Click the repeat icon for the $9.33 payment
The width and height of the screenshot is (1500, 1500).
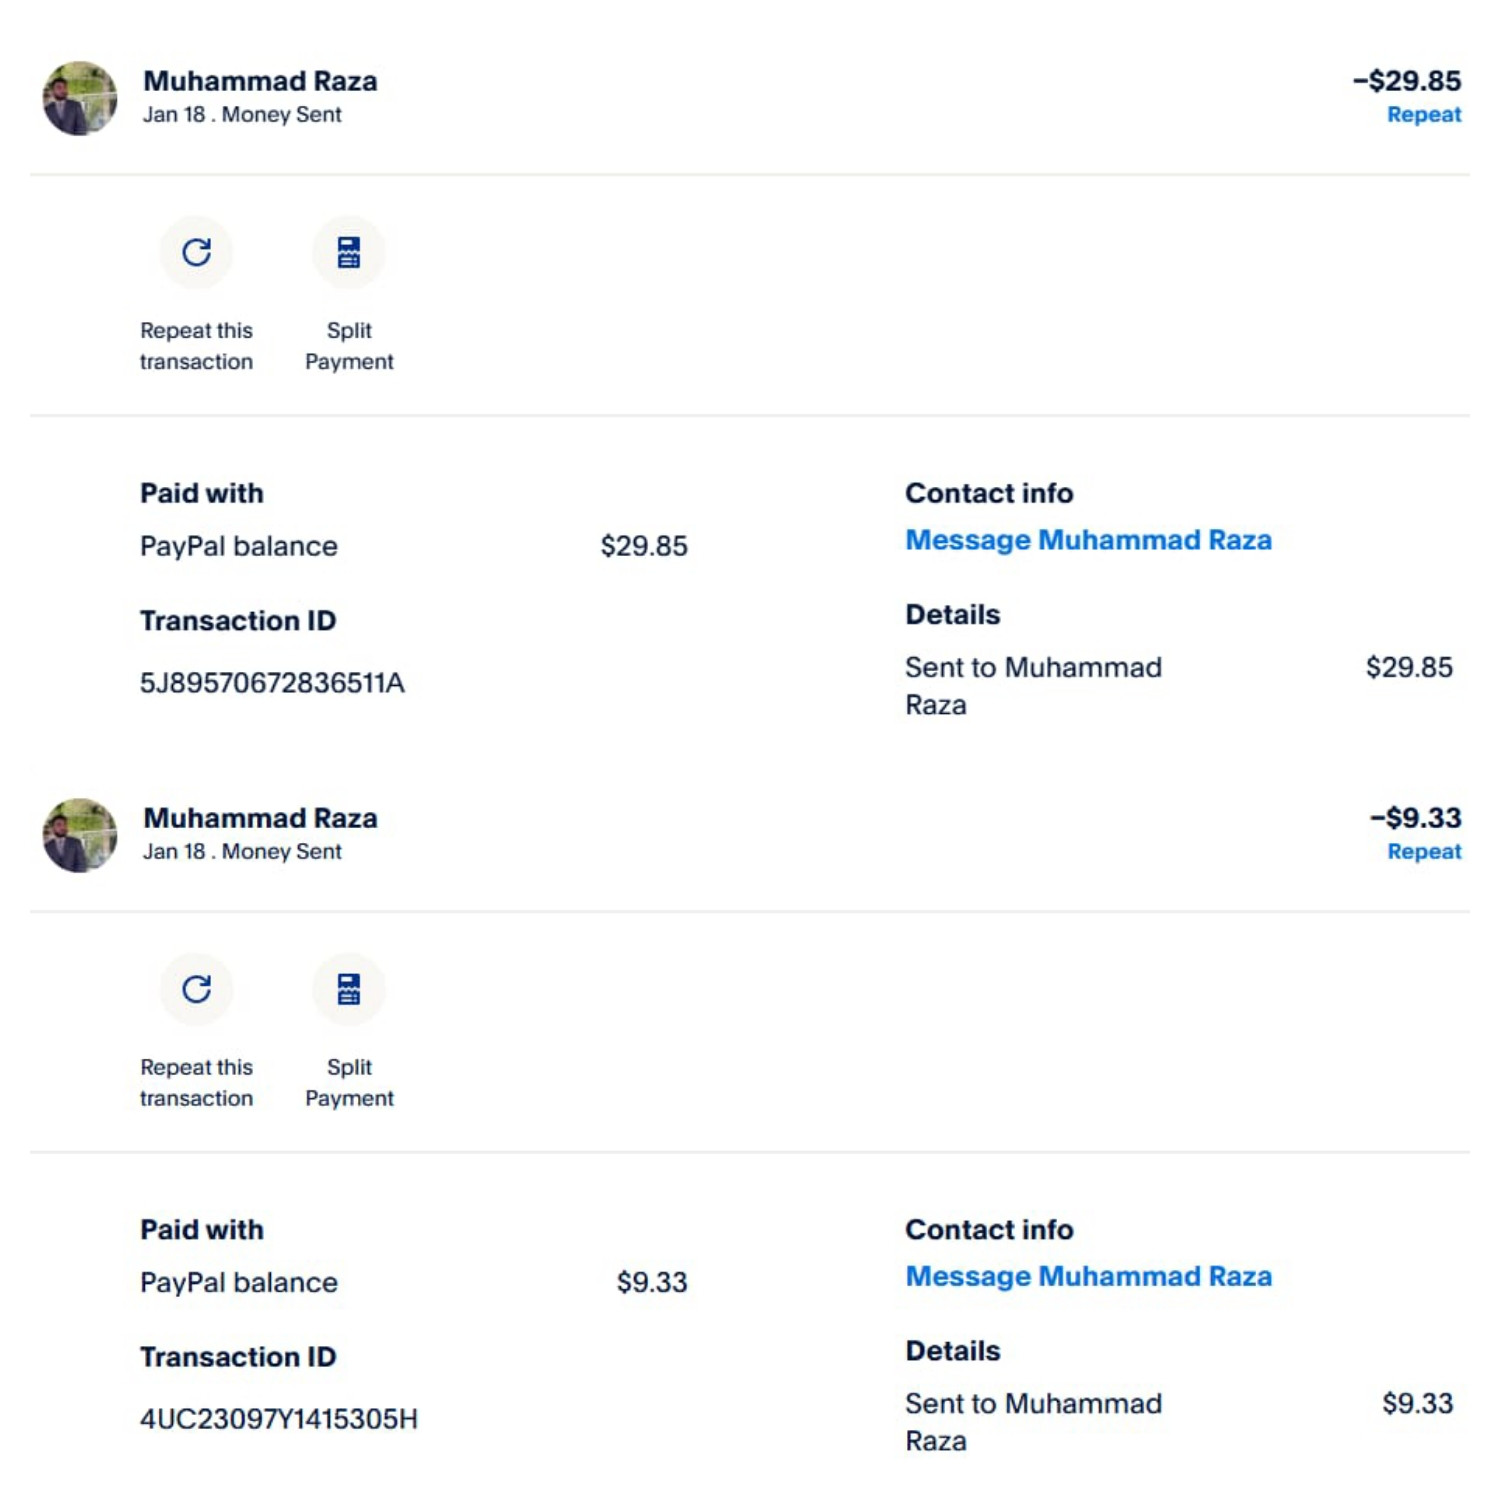(197, 989)
